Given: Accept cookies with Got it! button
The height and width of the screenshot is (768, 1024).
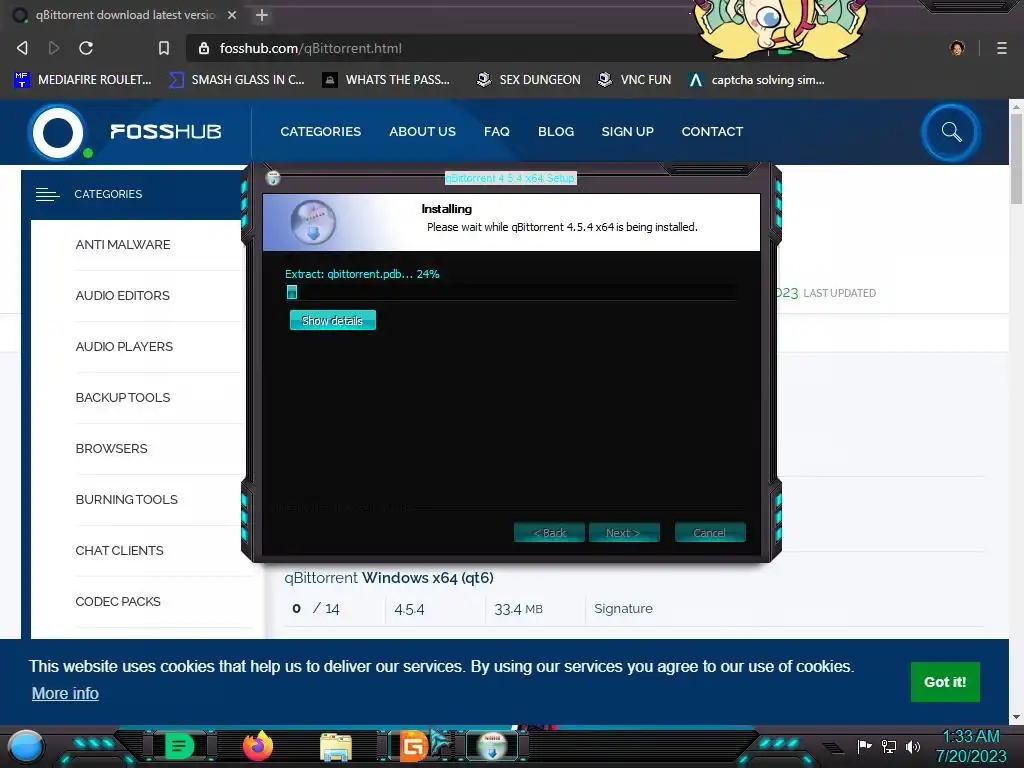Looking at the screenshot, I should (x=945, y=682).
